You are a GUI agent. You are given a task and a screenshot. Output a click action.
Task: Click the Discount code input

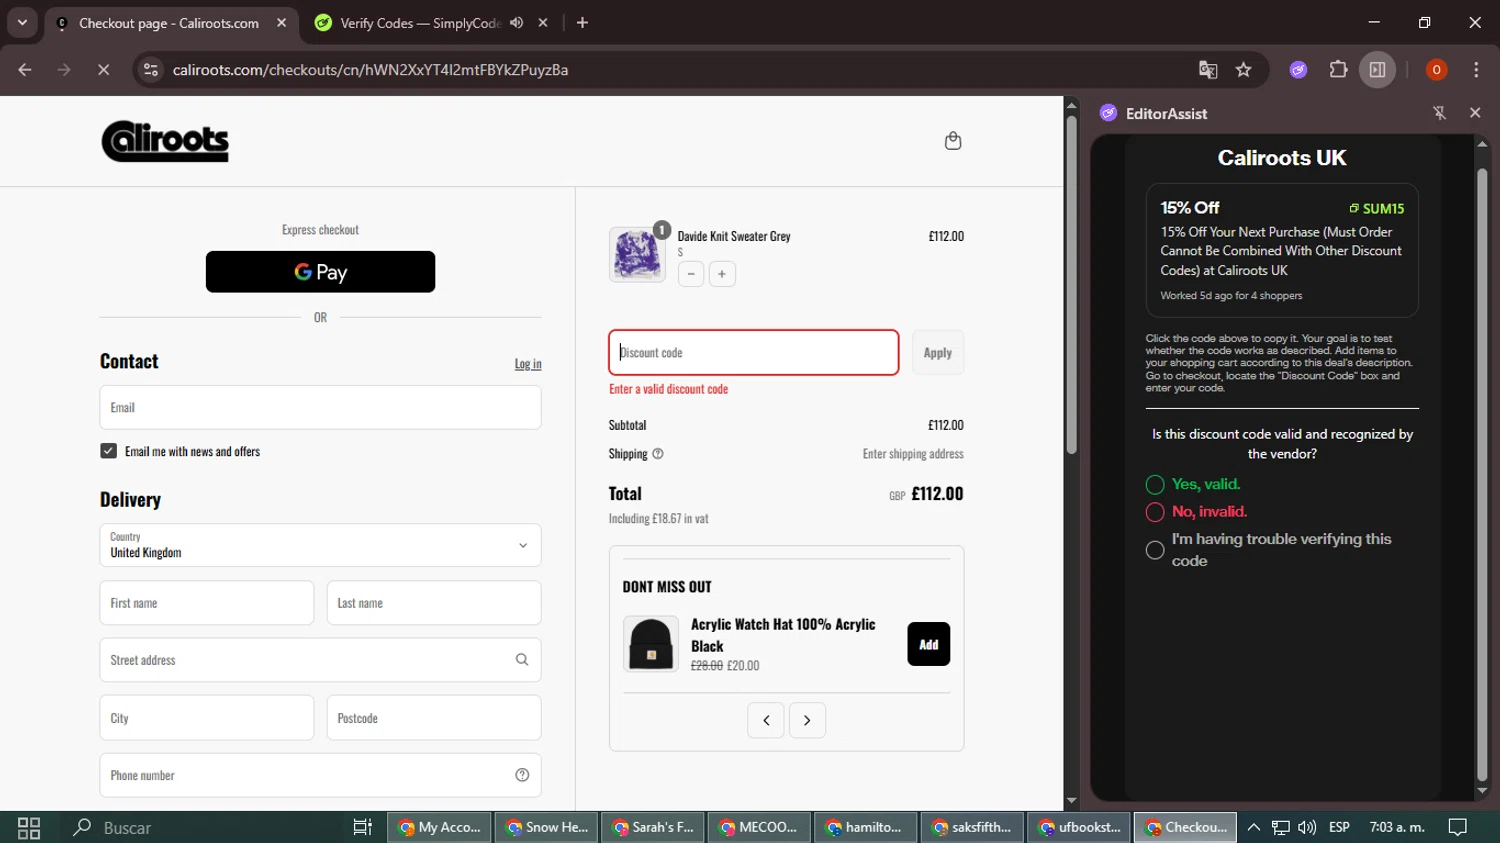pos(754,353)
